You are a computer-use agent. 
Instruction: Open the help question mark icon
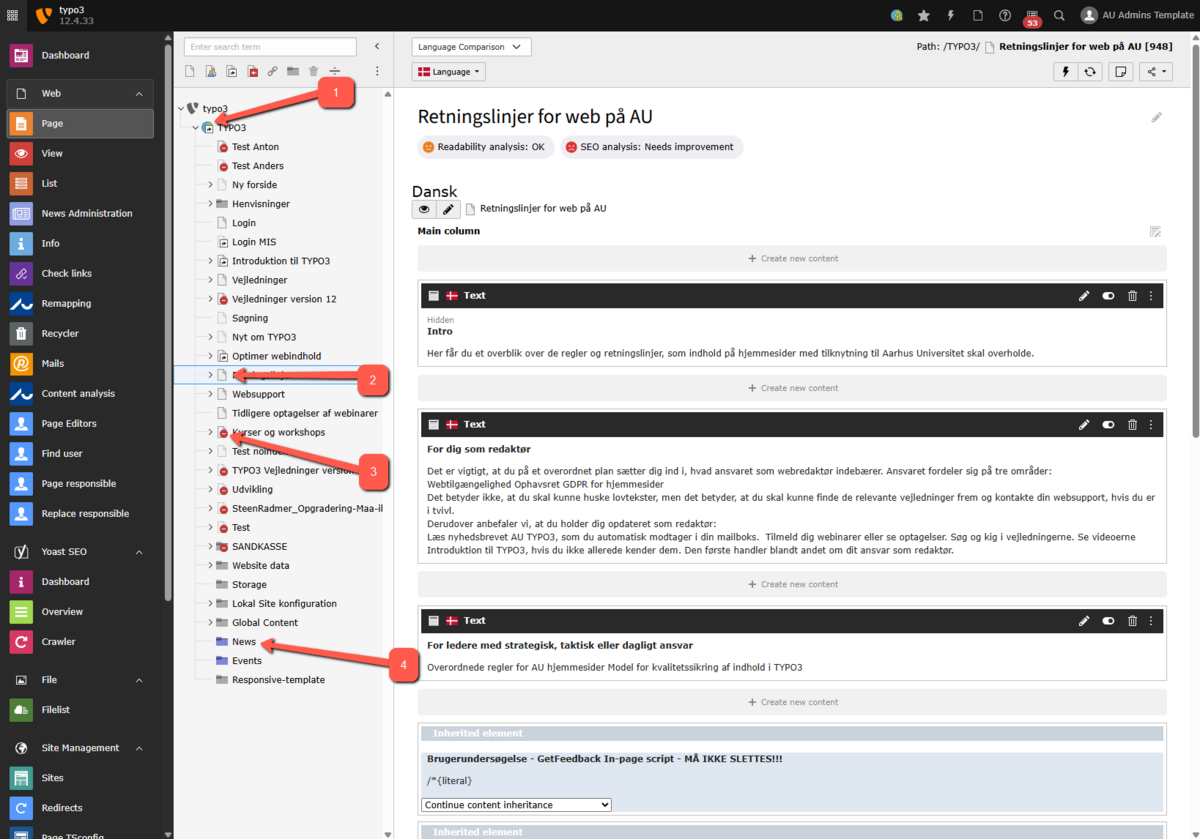point(1005,15)
